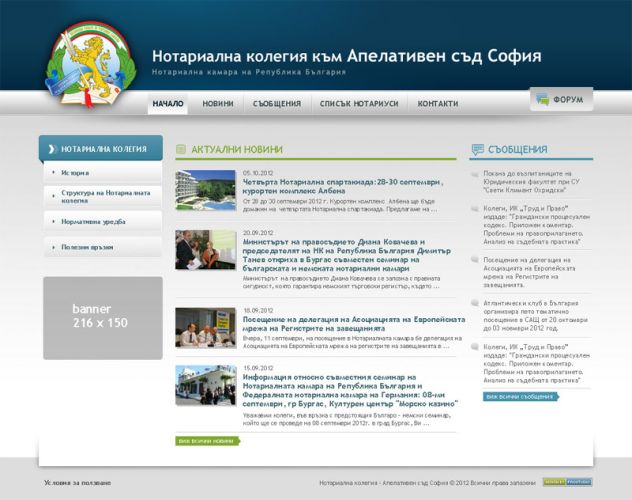This screenshot has height=500, width=632.
Task: Click the blue виж всички съобщения button
Action: click(x=521, y=396)
